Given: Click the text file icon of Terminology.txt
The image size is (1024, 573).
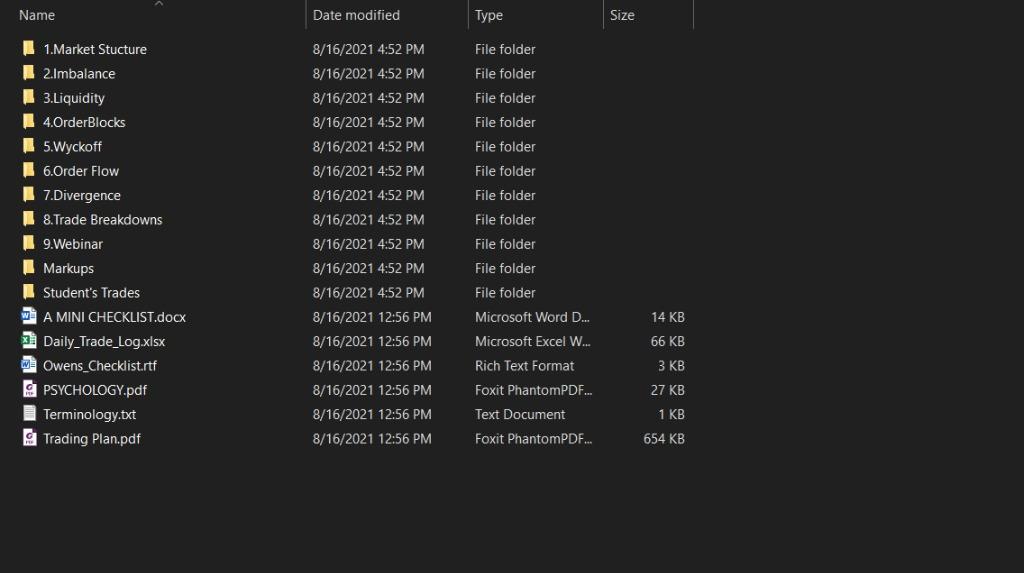Looking at the screenshot, I should click(x=28, y=414).
